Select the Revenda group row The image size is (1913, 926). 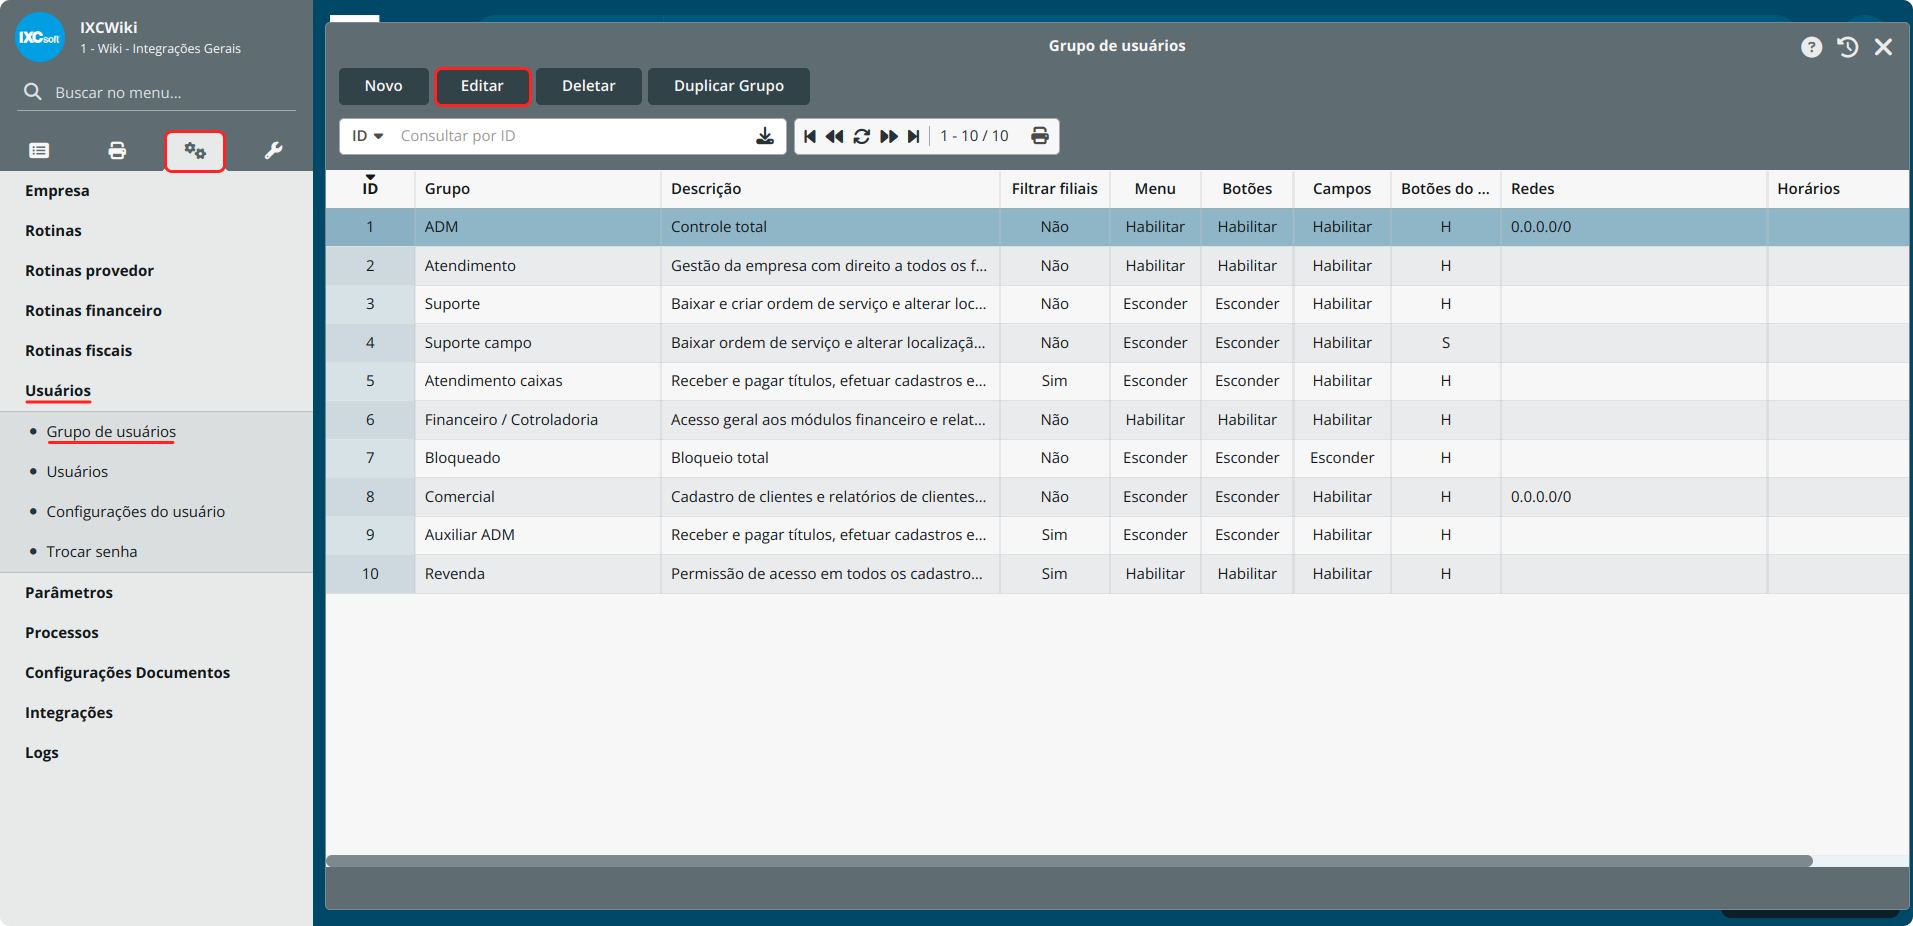click(x=1117, y=574)
